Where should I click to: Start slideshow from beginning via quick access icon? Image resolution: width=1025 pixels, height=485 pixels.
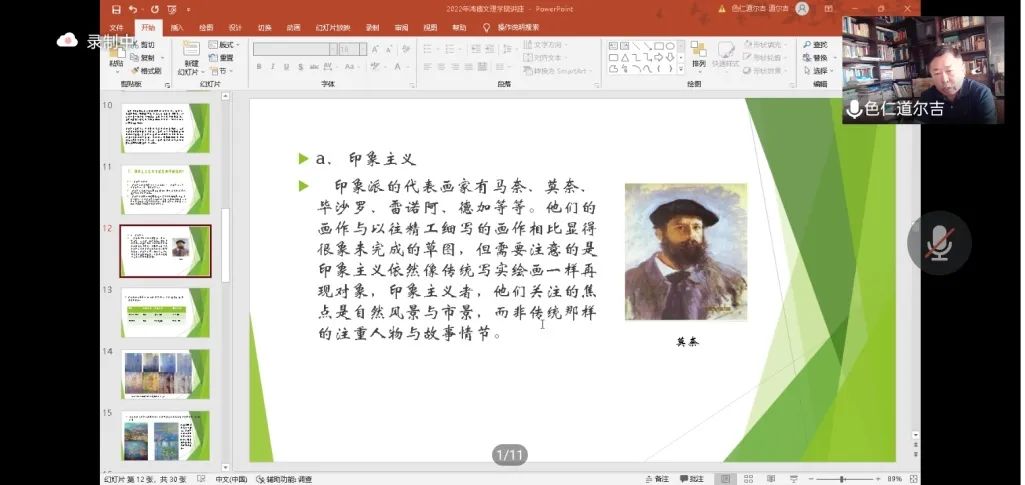[x=171, y=9]
